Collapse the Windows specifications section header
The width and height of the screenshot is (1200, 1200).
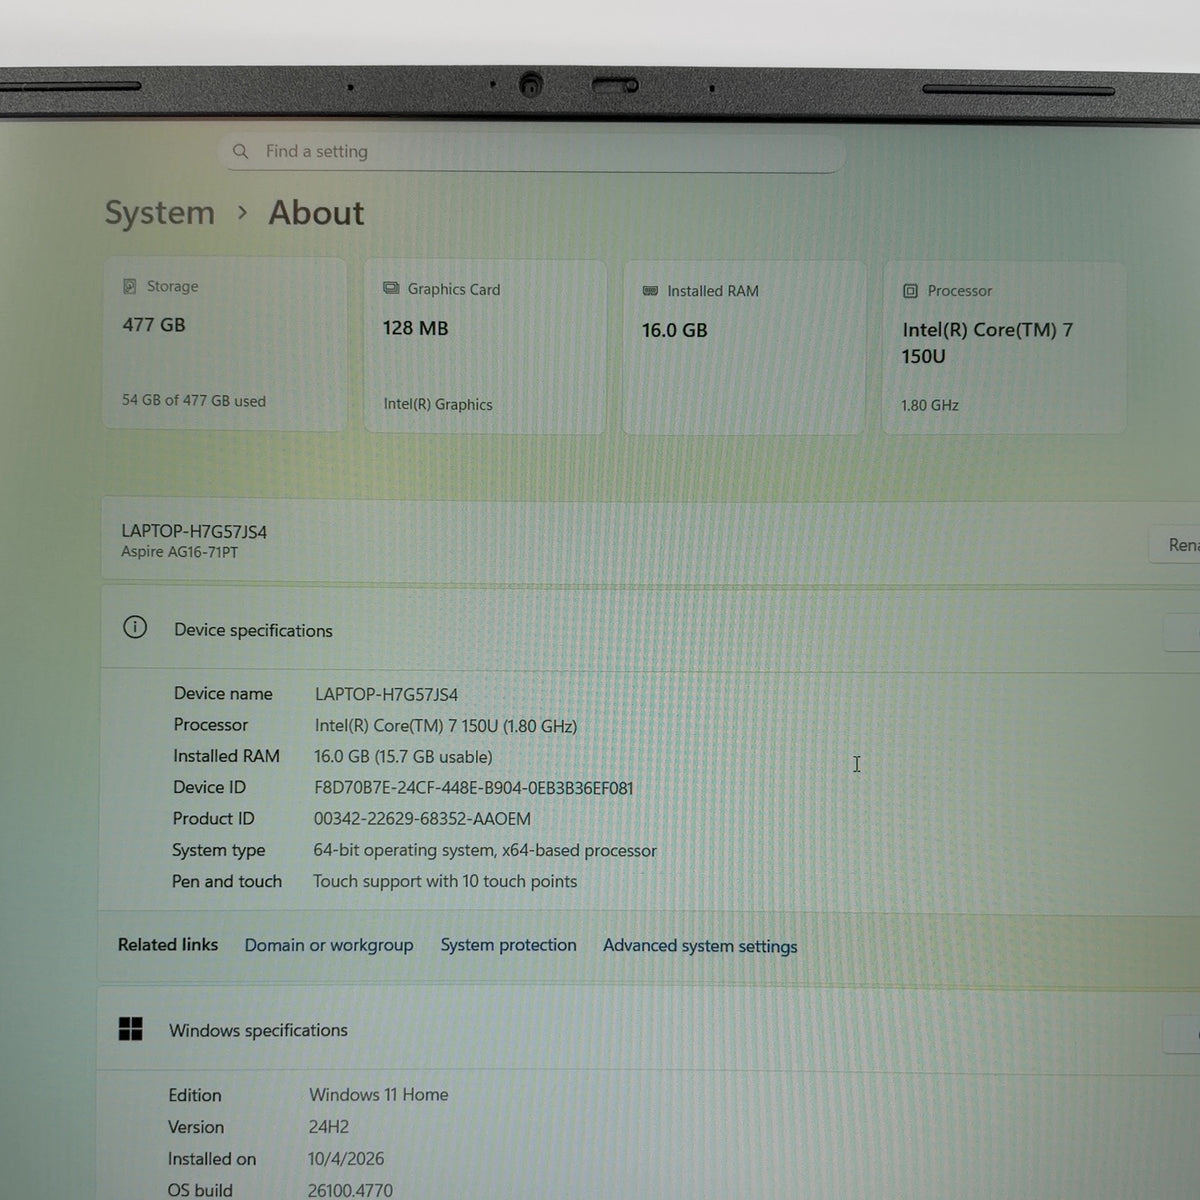pos(648,1031)
